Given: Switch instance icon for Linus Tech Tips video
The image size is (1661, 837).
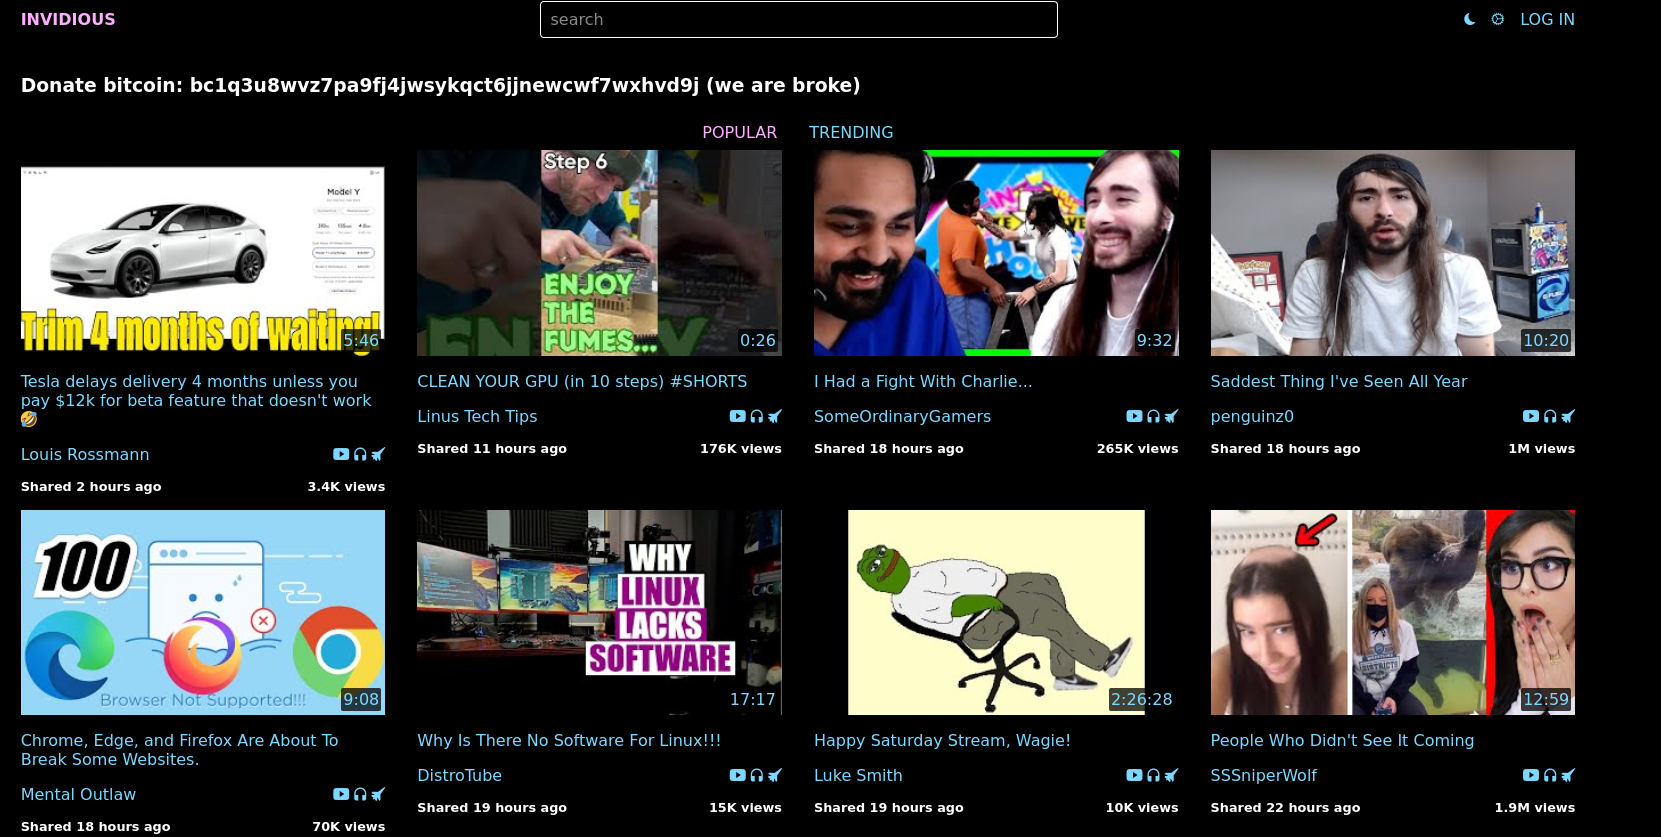Looking at the screenshot, I should (774, 416).
